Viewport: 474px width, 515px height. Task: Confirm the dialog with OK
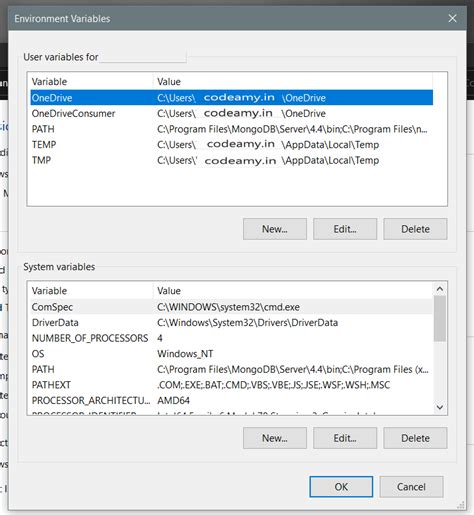[341, 487]
